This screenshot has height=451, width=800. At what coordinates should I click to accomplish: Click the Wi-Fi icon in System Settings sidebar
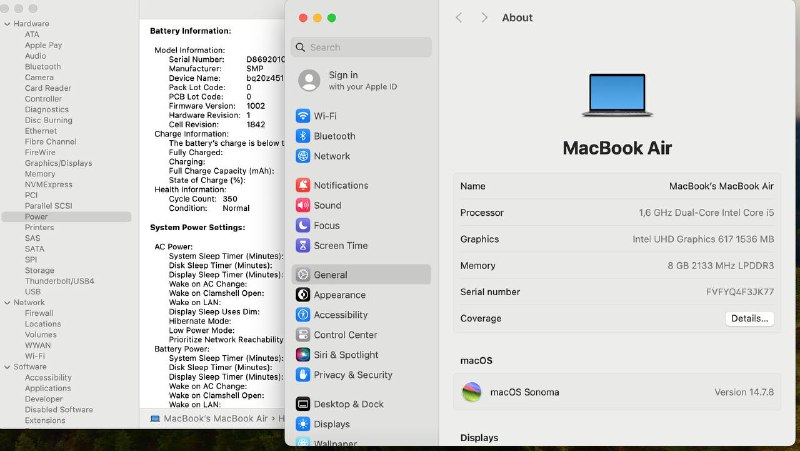[x=303, y=116]
